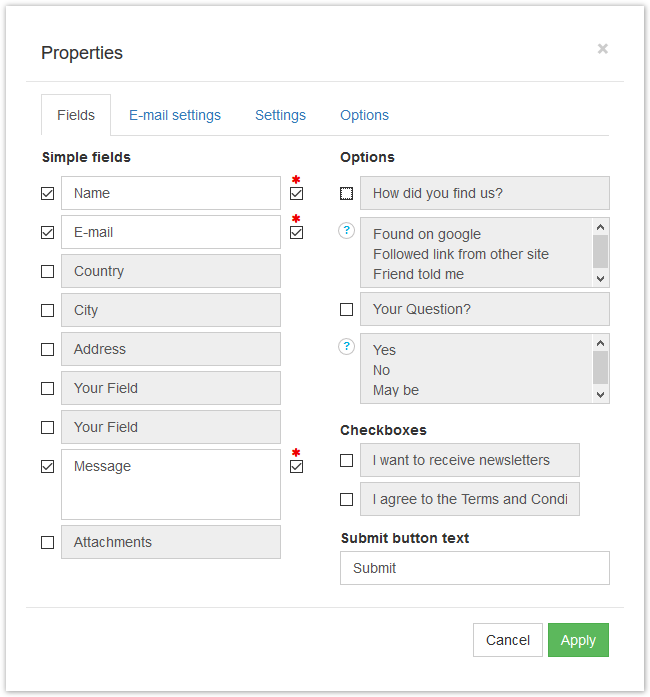Click the Submit button text field
The image size is (650, 697).
click(x=475, y=568)
